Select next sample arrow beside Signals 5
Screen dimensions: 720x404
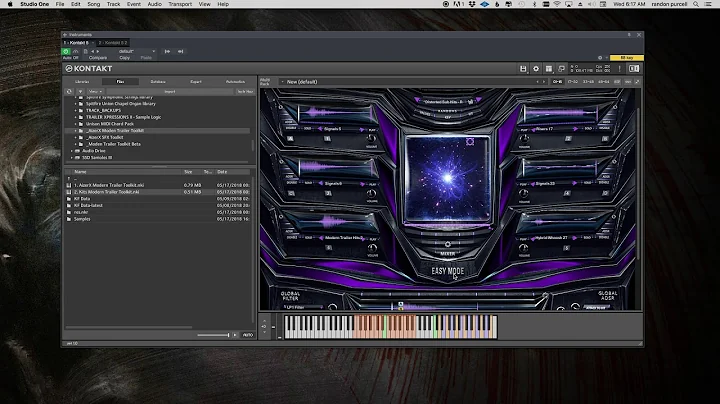coord(361,129)
